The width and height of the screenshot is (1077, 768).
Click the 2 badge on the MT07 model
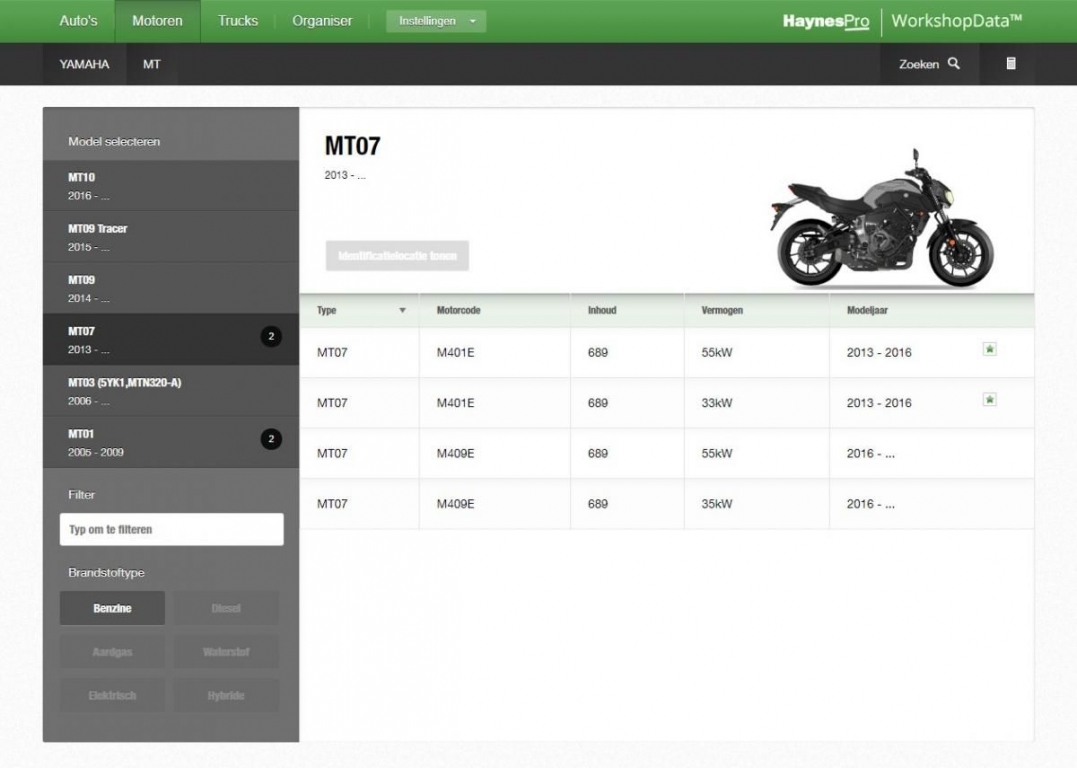[271, 336]
